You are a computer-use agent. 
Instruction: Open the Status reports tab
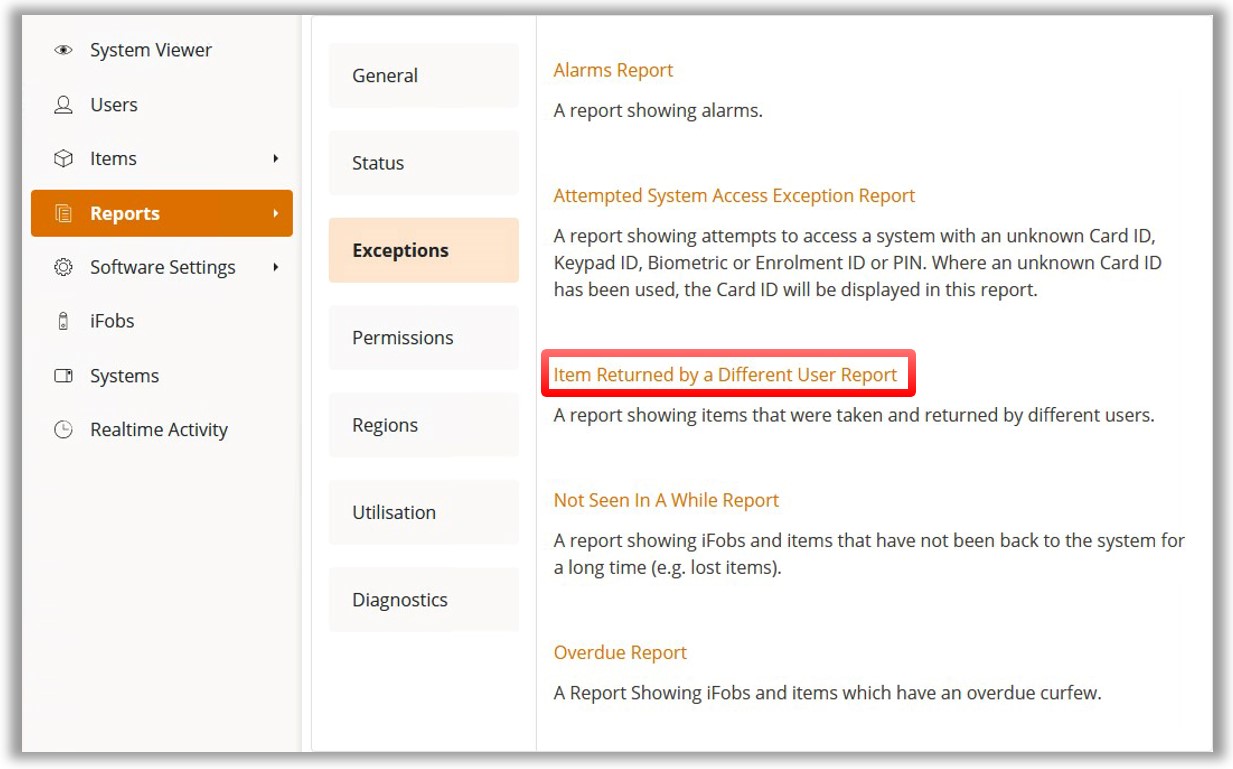[x=423, y=163]
